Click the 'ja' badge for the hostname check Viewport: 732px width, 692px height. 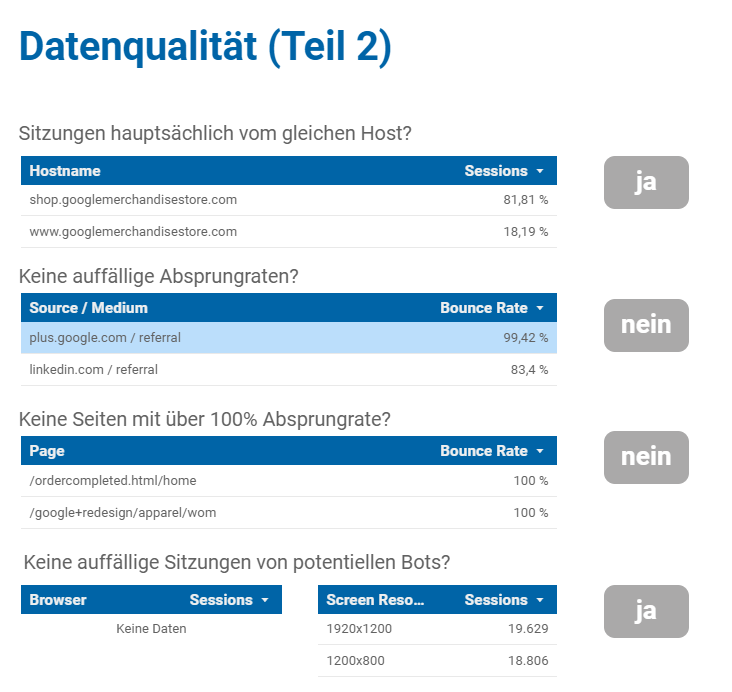(x=646, y=183)
